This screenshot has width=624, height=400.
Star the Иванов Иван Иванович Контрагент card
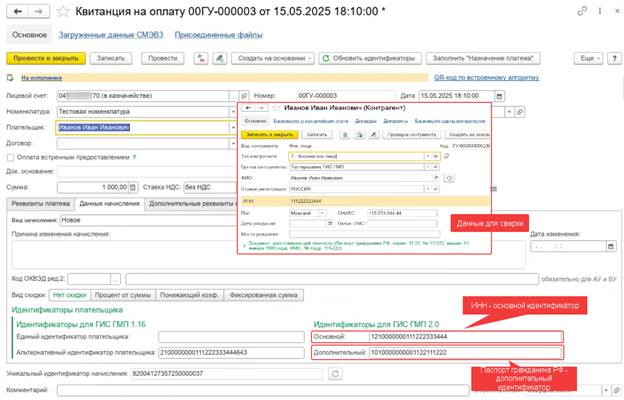[x=277, y=108]
